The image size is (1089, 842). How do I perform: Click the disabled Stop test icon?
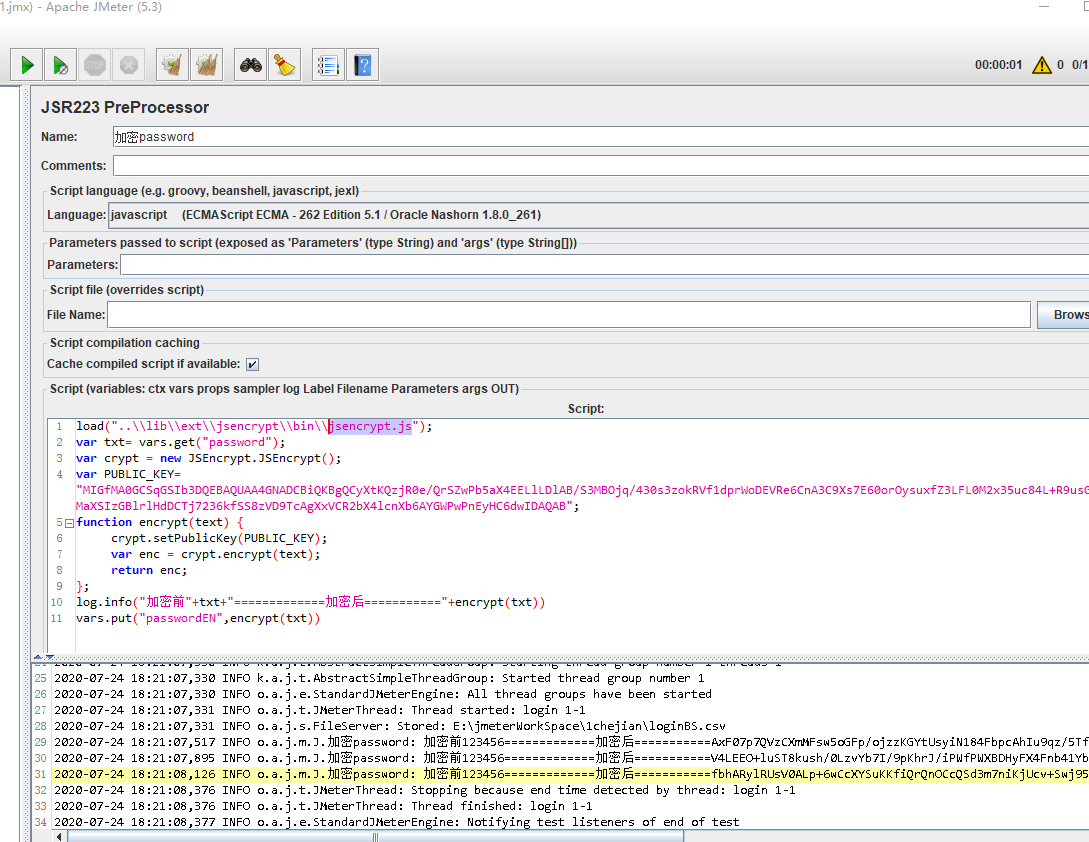tap(95, 65)
